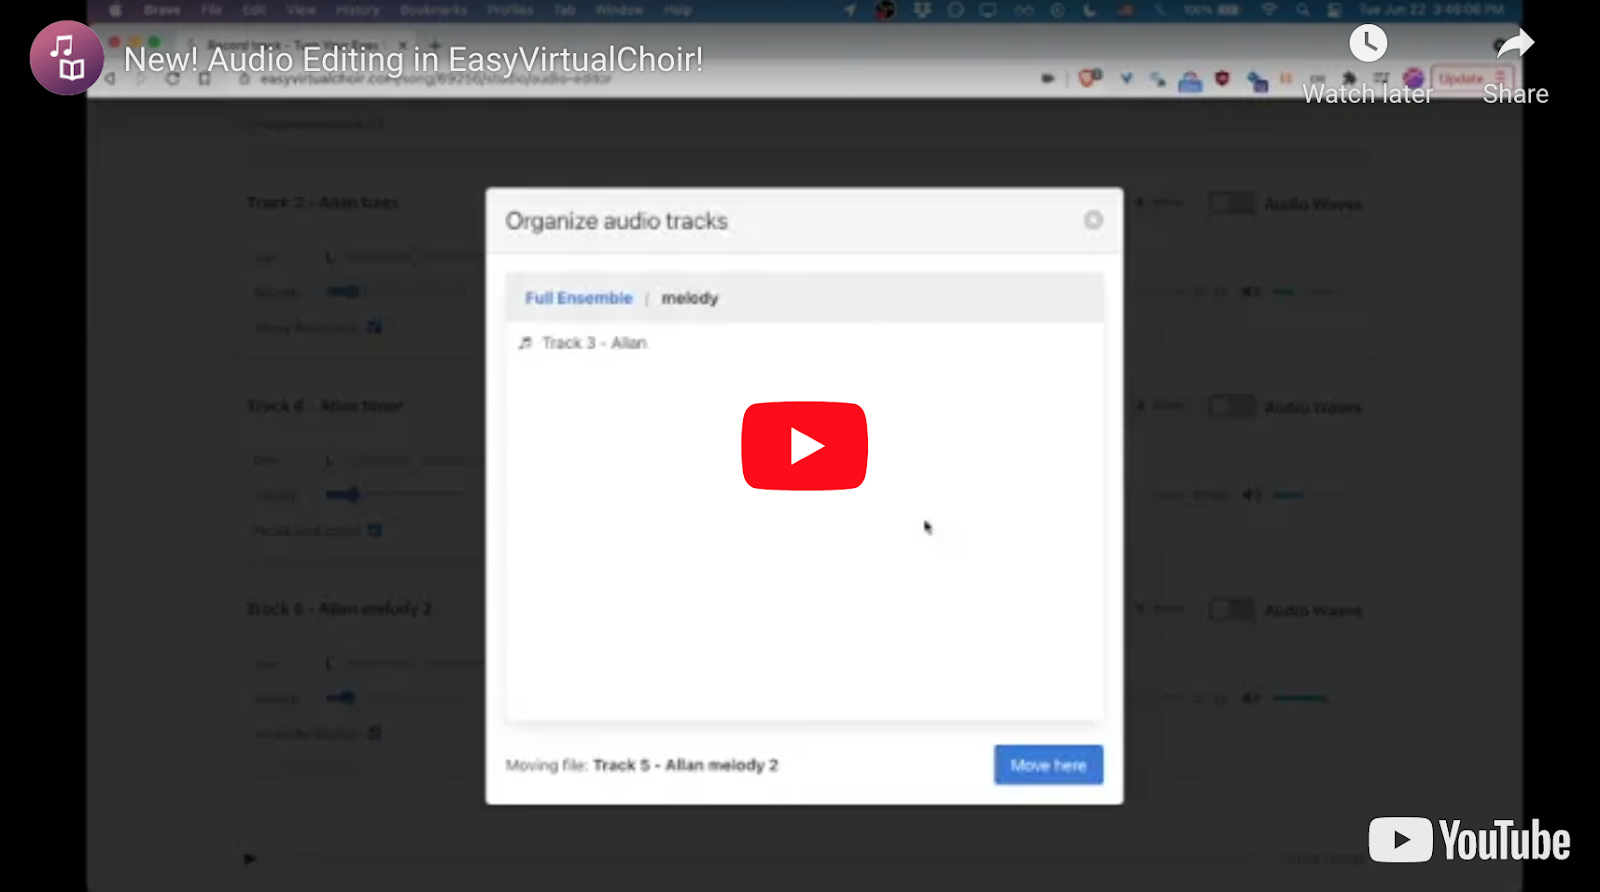Image resolution: width=1600 pixels, height=892 pixels.
Task: Toggle Audio Waves for Track 3
Action: pos(1231,204)
